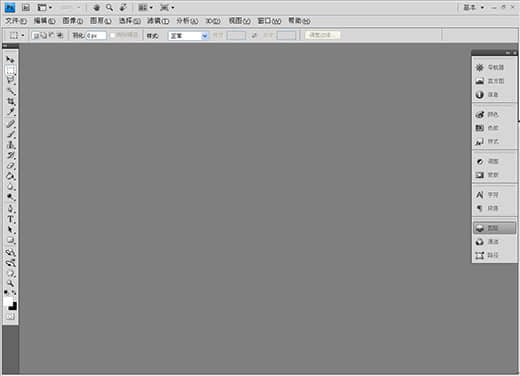Select the Lasso tool
The image size is (520, 376).
[10, 80]
